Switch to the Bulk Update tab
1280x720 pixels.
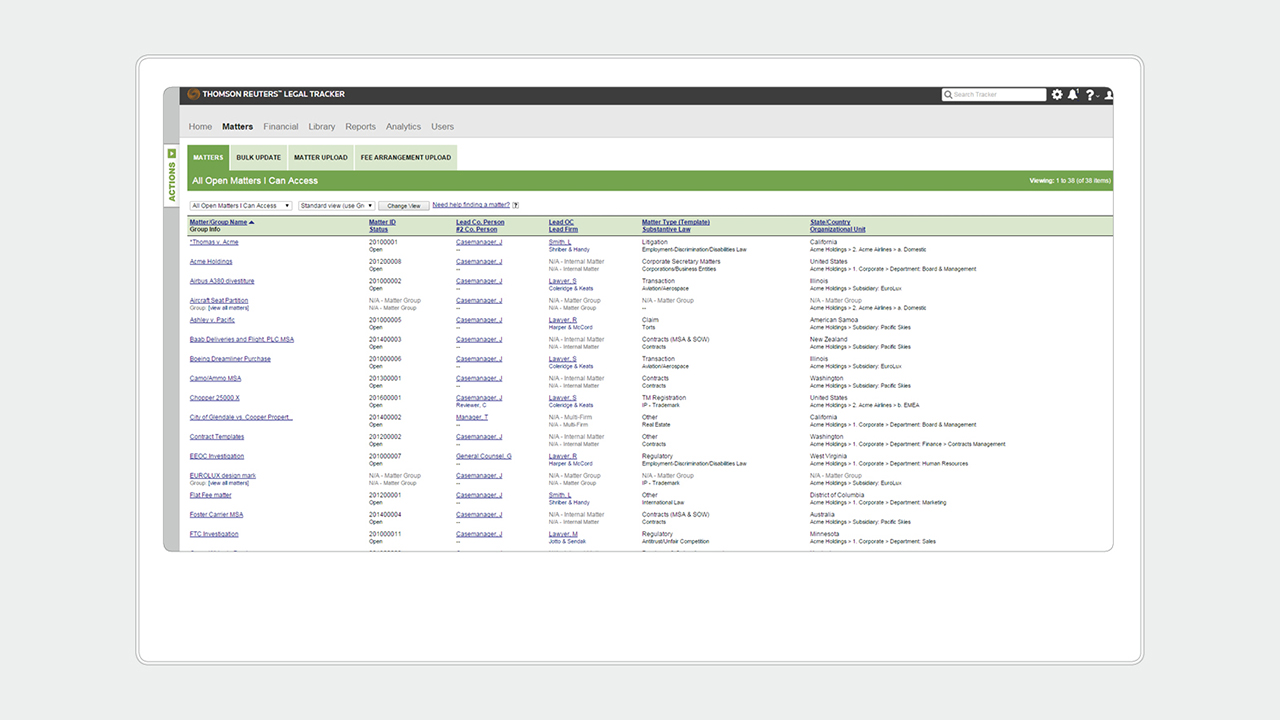258,157
